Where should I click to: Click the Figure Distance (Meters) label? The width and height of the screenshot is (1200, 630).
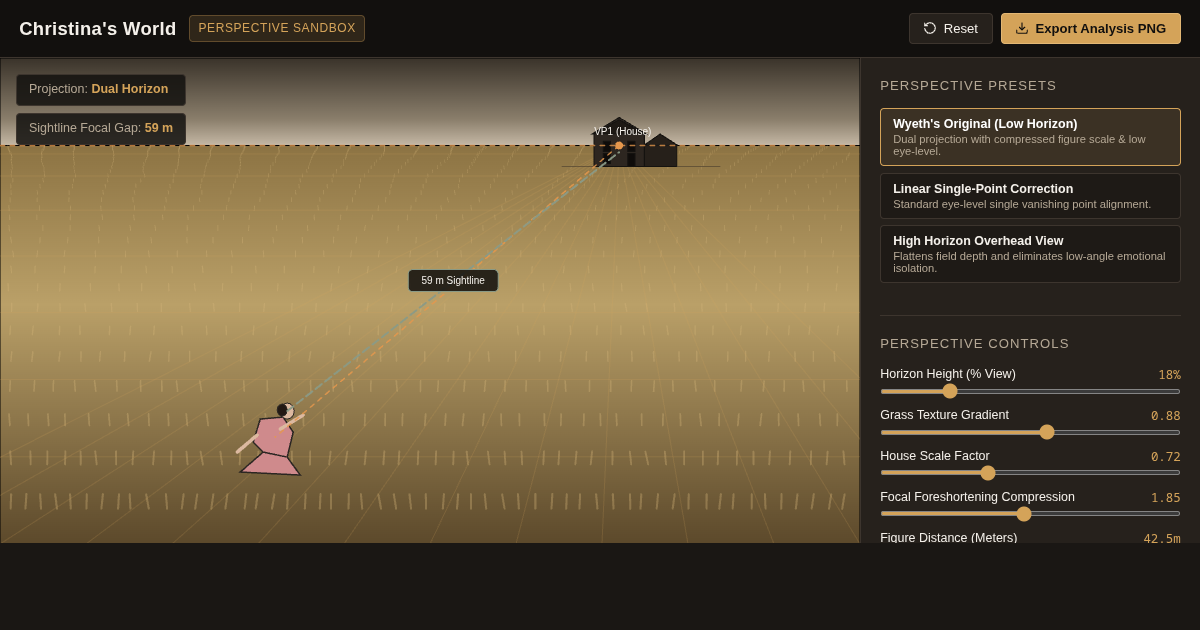[x=948, y=538]
